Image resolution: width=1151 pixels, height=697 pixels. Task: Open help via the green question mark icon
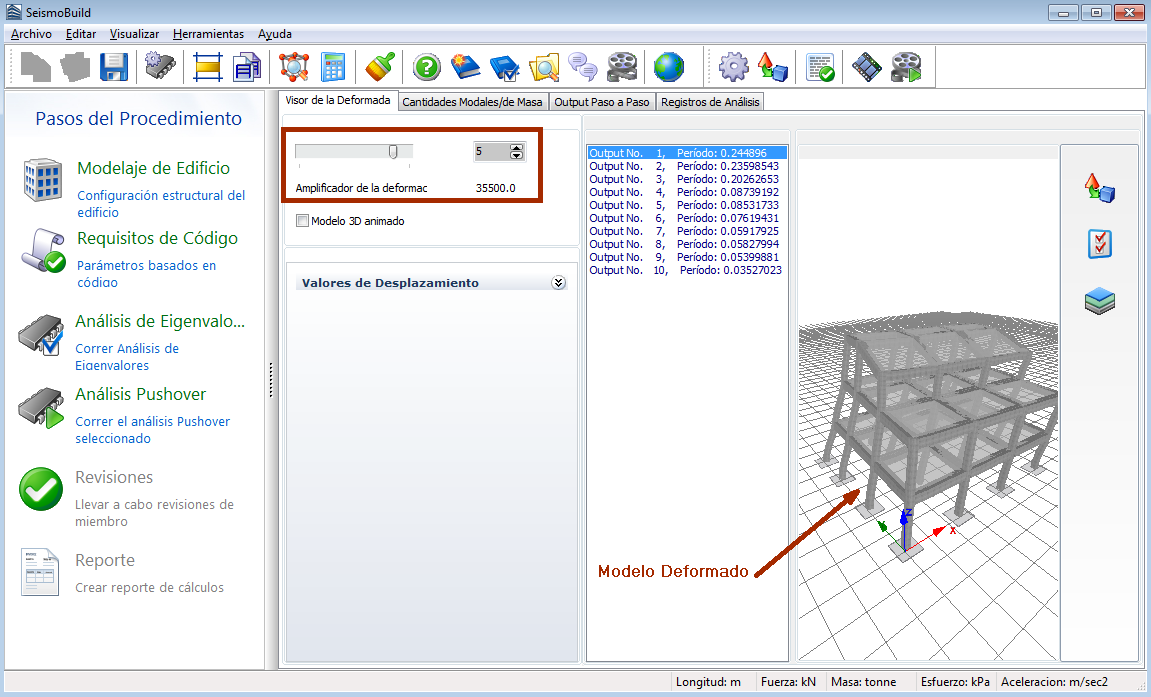coord(427,67)
